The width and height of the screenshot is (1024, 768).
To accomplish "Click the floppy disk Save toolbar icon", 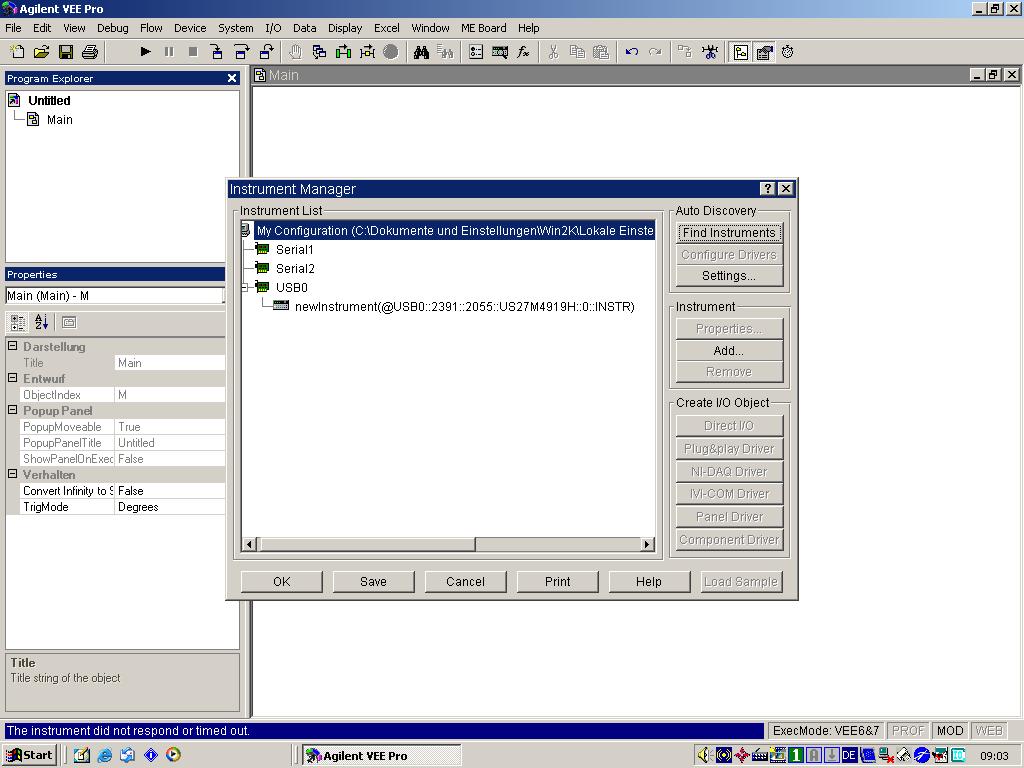I will coord(65,52).
